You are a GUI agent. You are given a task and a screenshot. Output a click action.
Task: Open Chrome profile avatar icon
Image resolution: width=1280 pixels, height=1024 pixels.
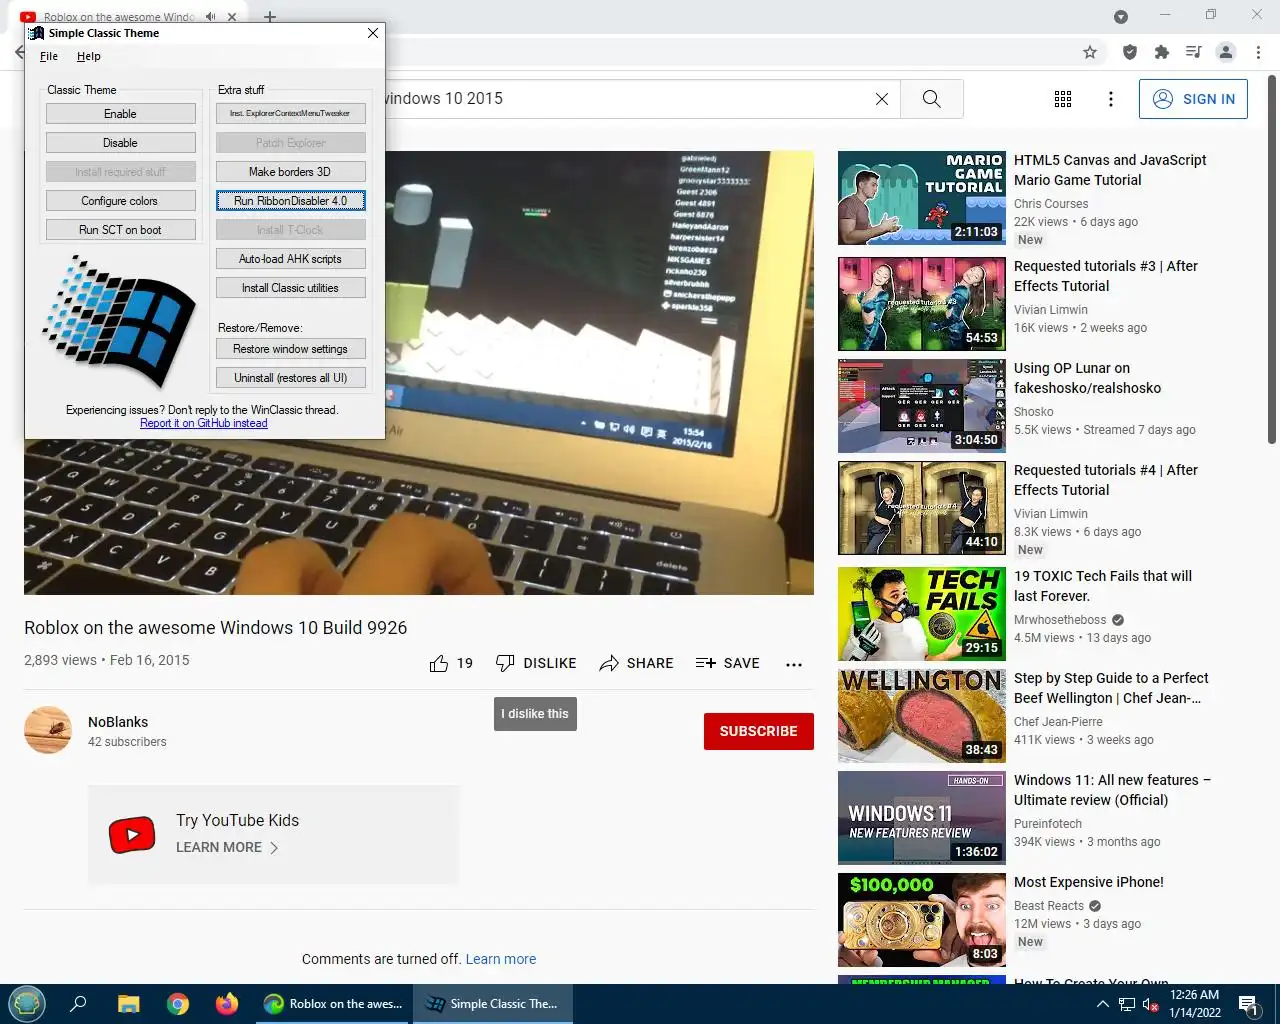click(x=1226, y=52)
